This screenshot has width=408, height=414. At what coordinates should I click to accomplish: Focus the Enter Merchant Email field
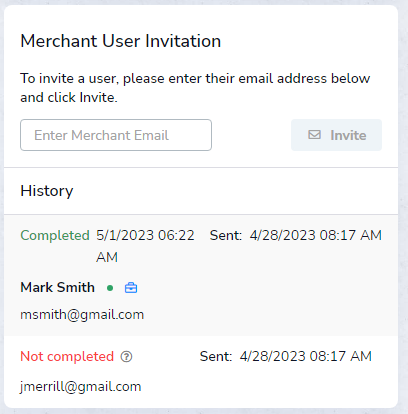coord(116,135)
